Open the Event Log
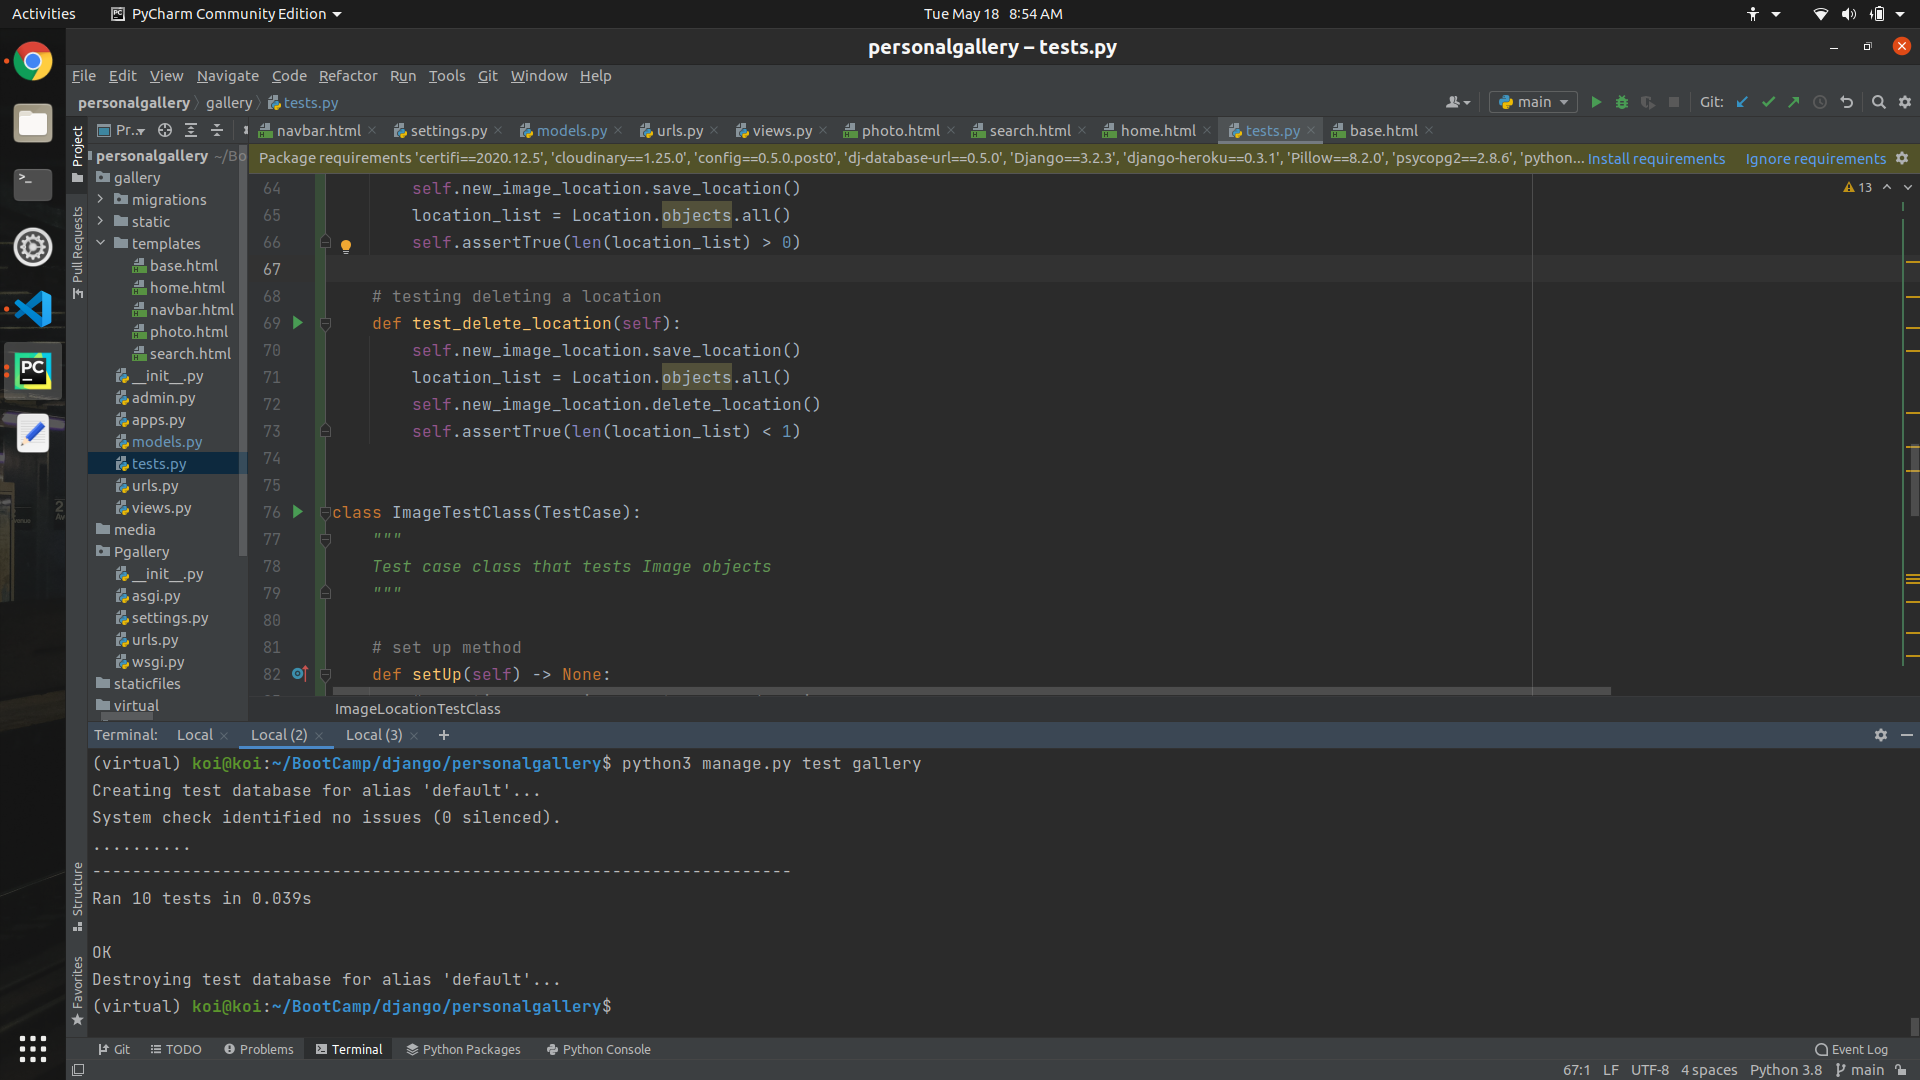The height and width of the screenshot is (1080, 1920). (x=1852, y=1049)
